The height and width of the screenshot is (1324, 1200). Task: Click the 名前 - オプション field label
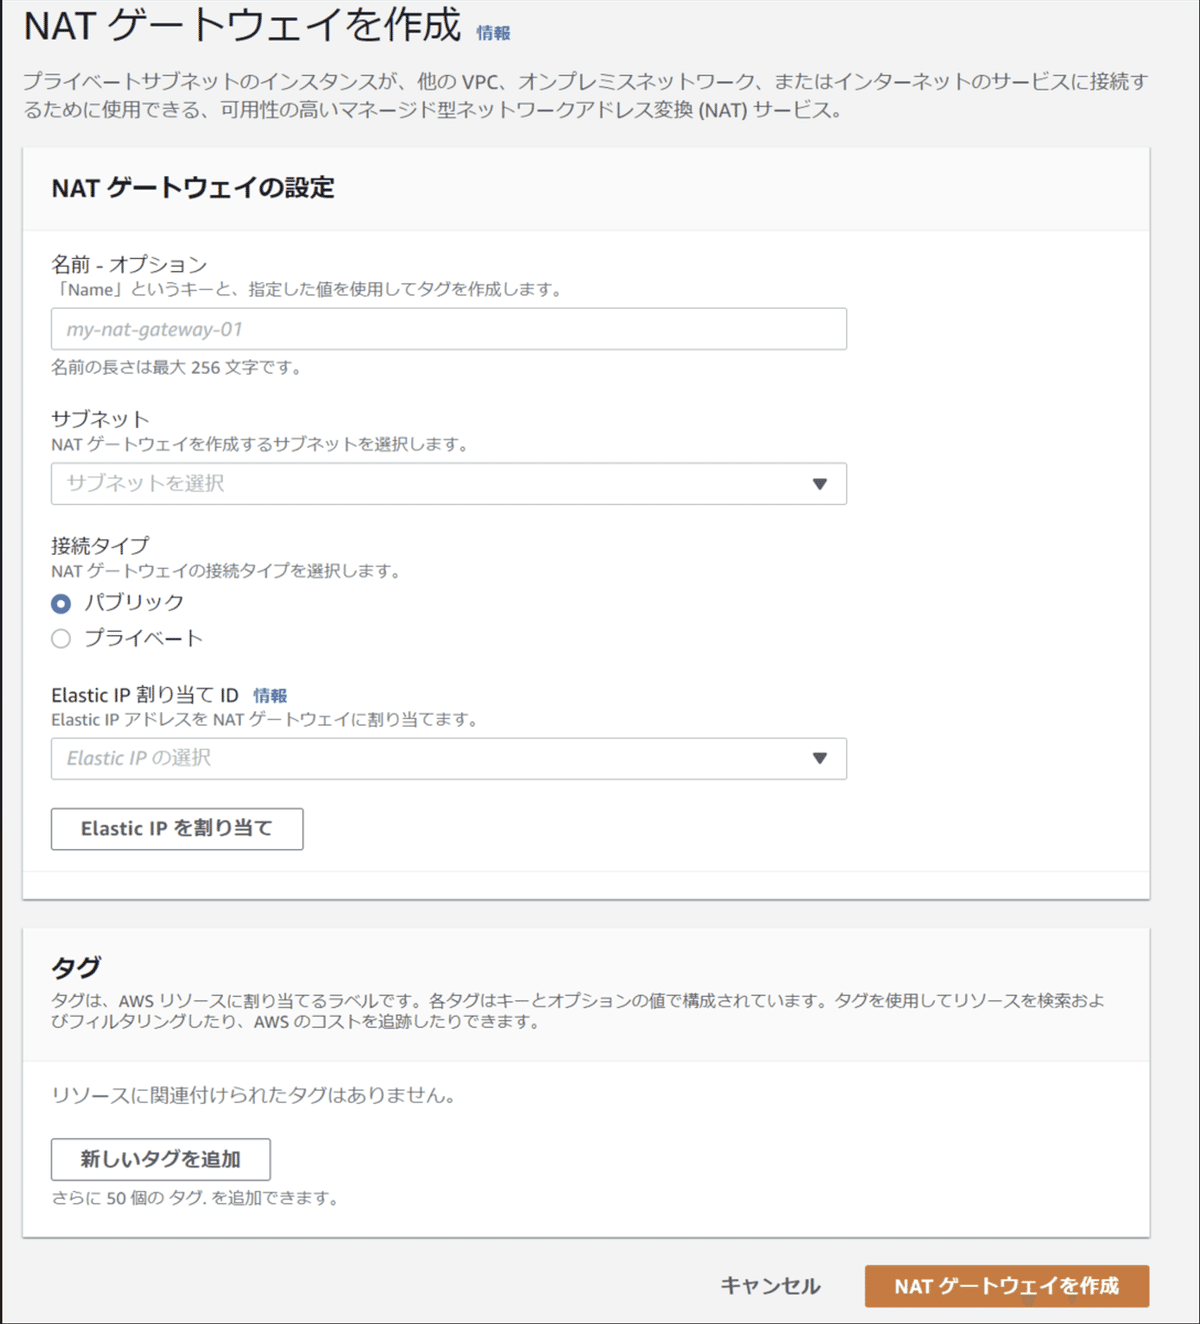[x=129, y=264]
